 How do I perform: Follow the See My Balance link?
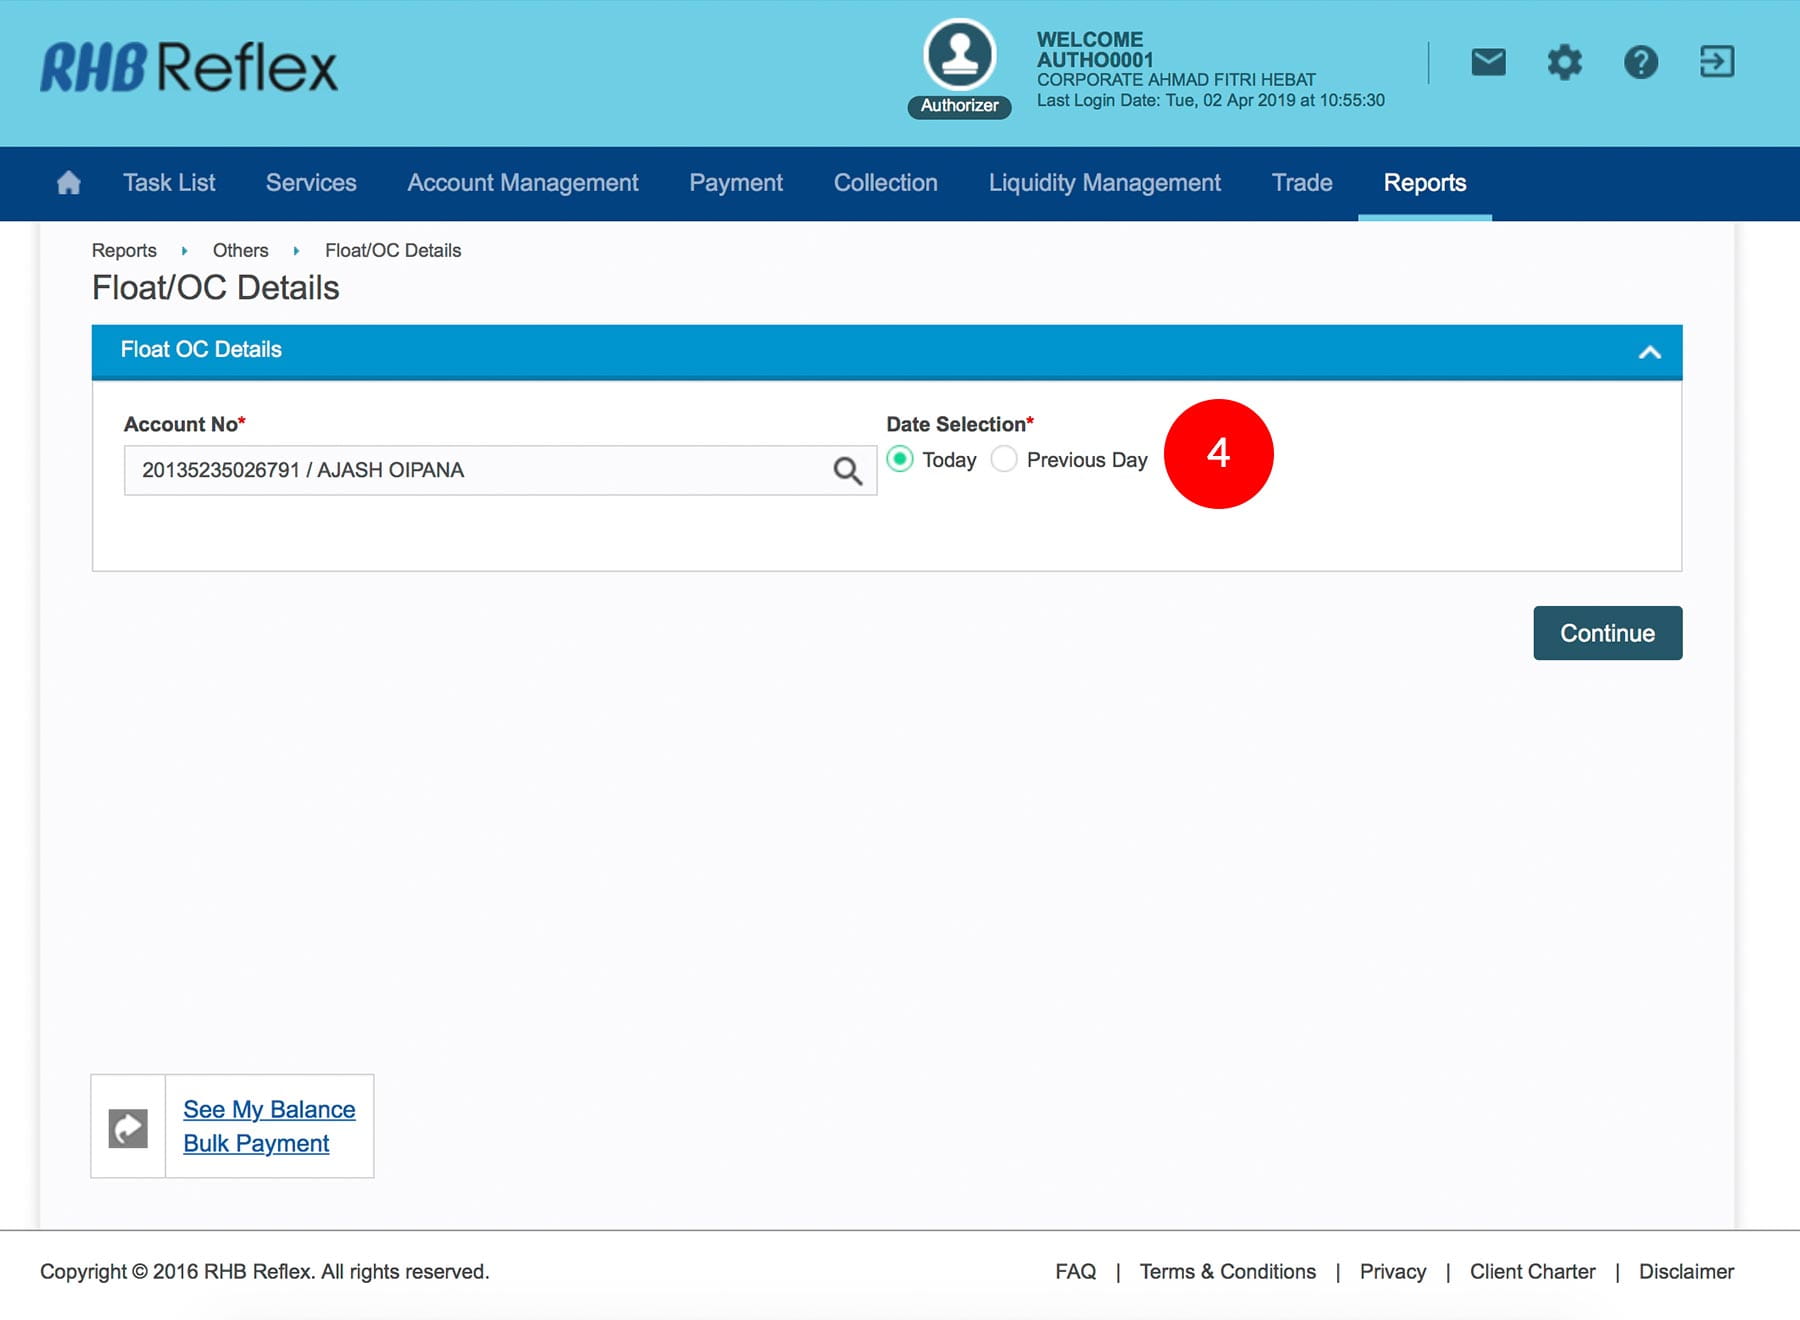269,1109
